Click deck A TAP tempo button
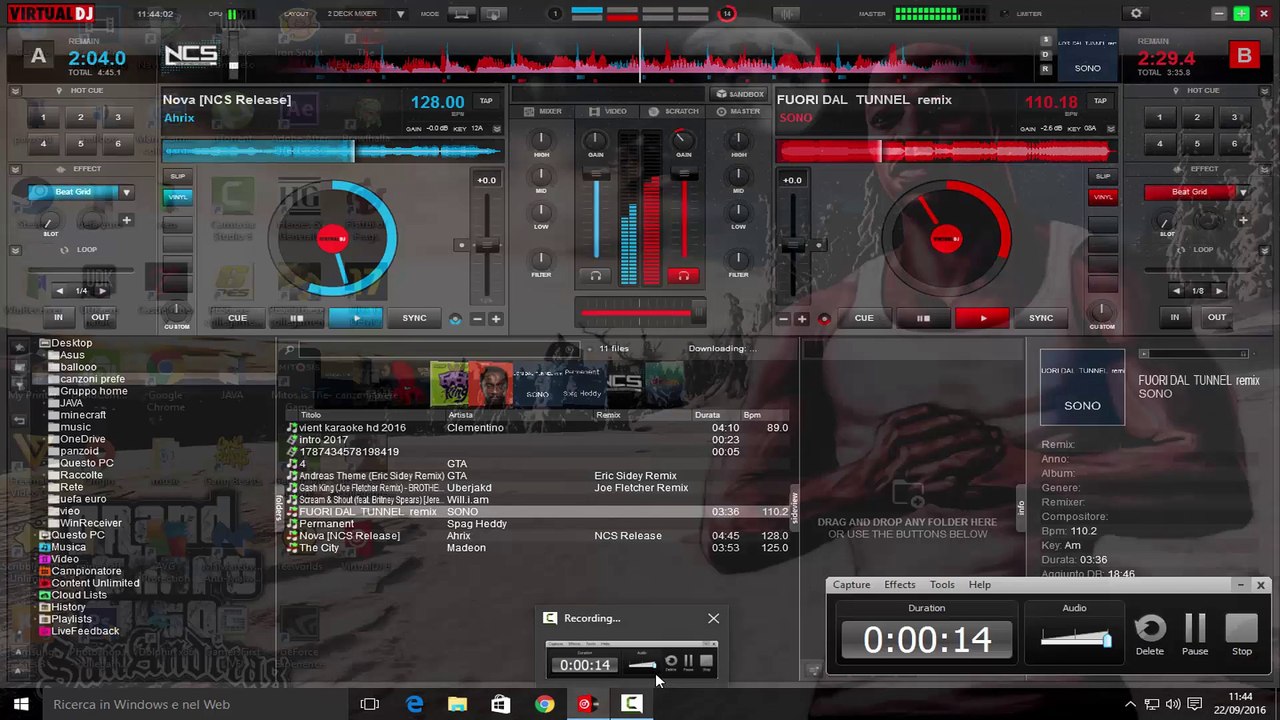 coord(486,101)
